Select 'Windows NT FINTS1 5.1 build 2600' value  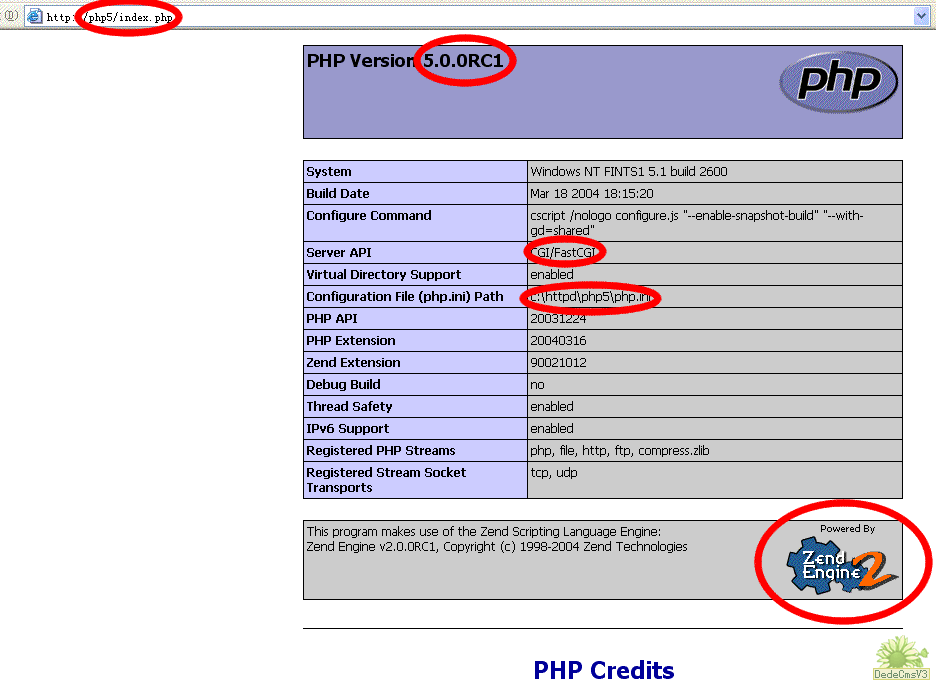[x=629, y=171]
